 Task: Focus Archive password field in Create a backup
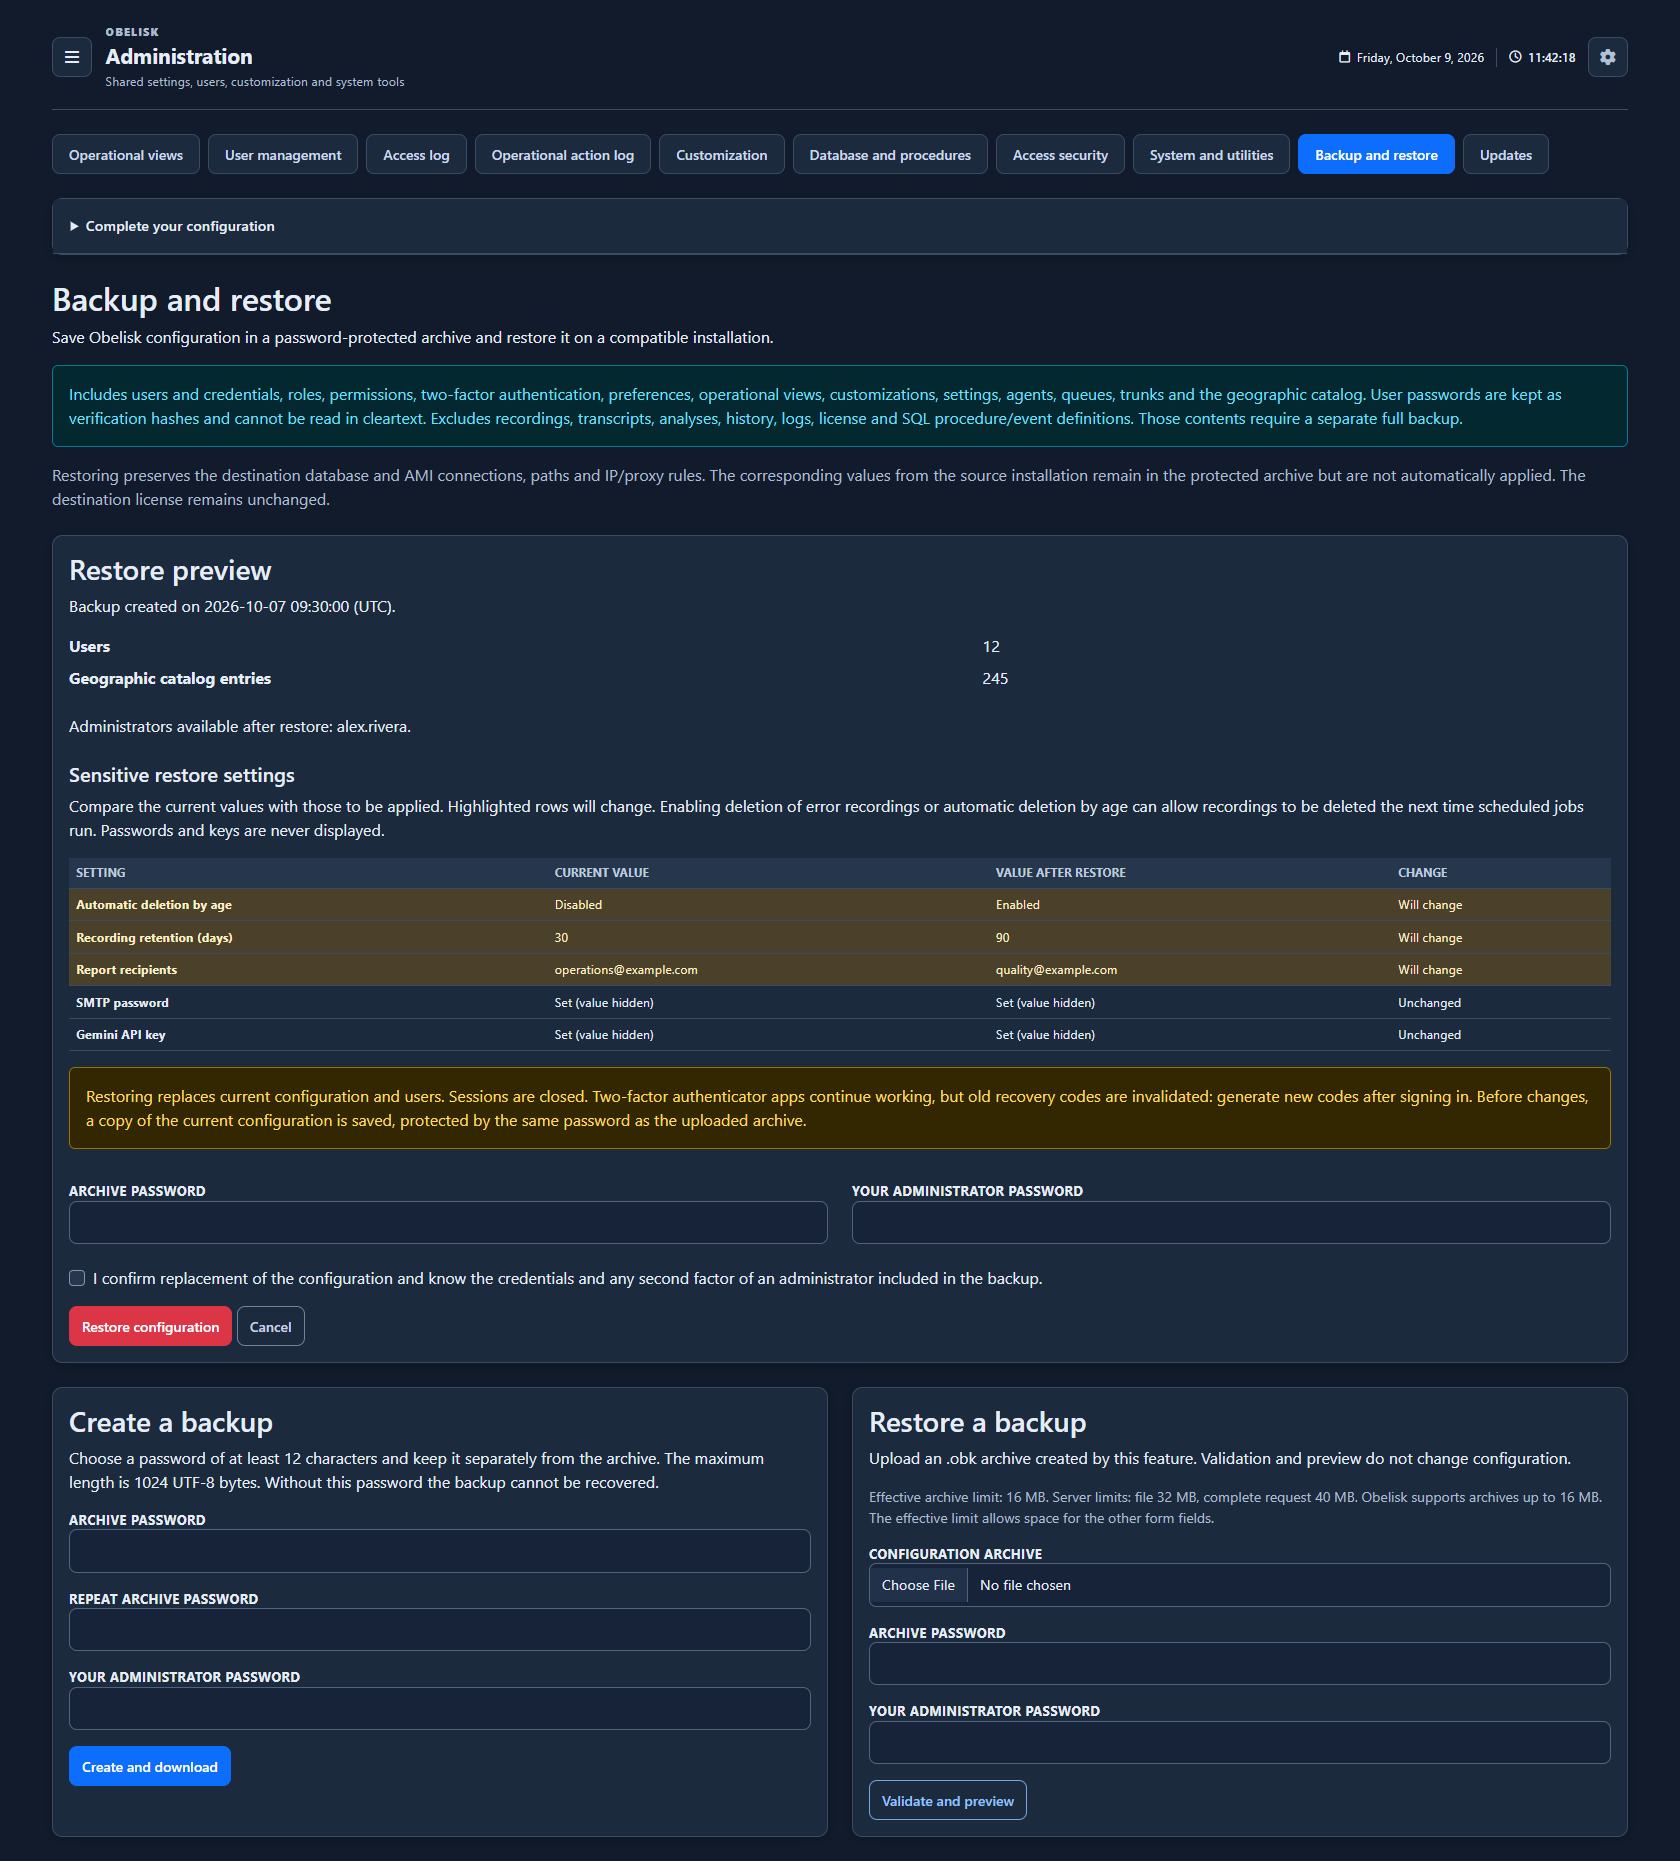pos(440,1552)
